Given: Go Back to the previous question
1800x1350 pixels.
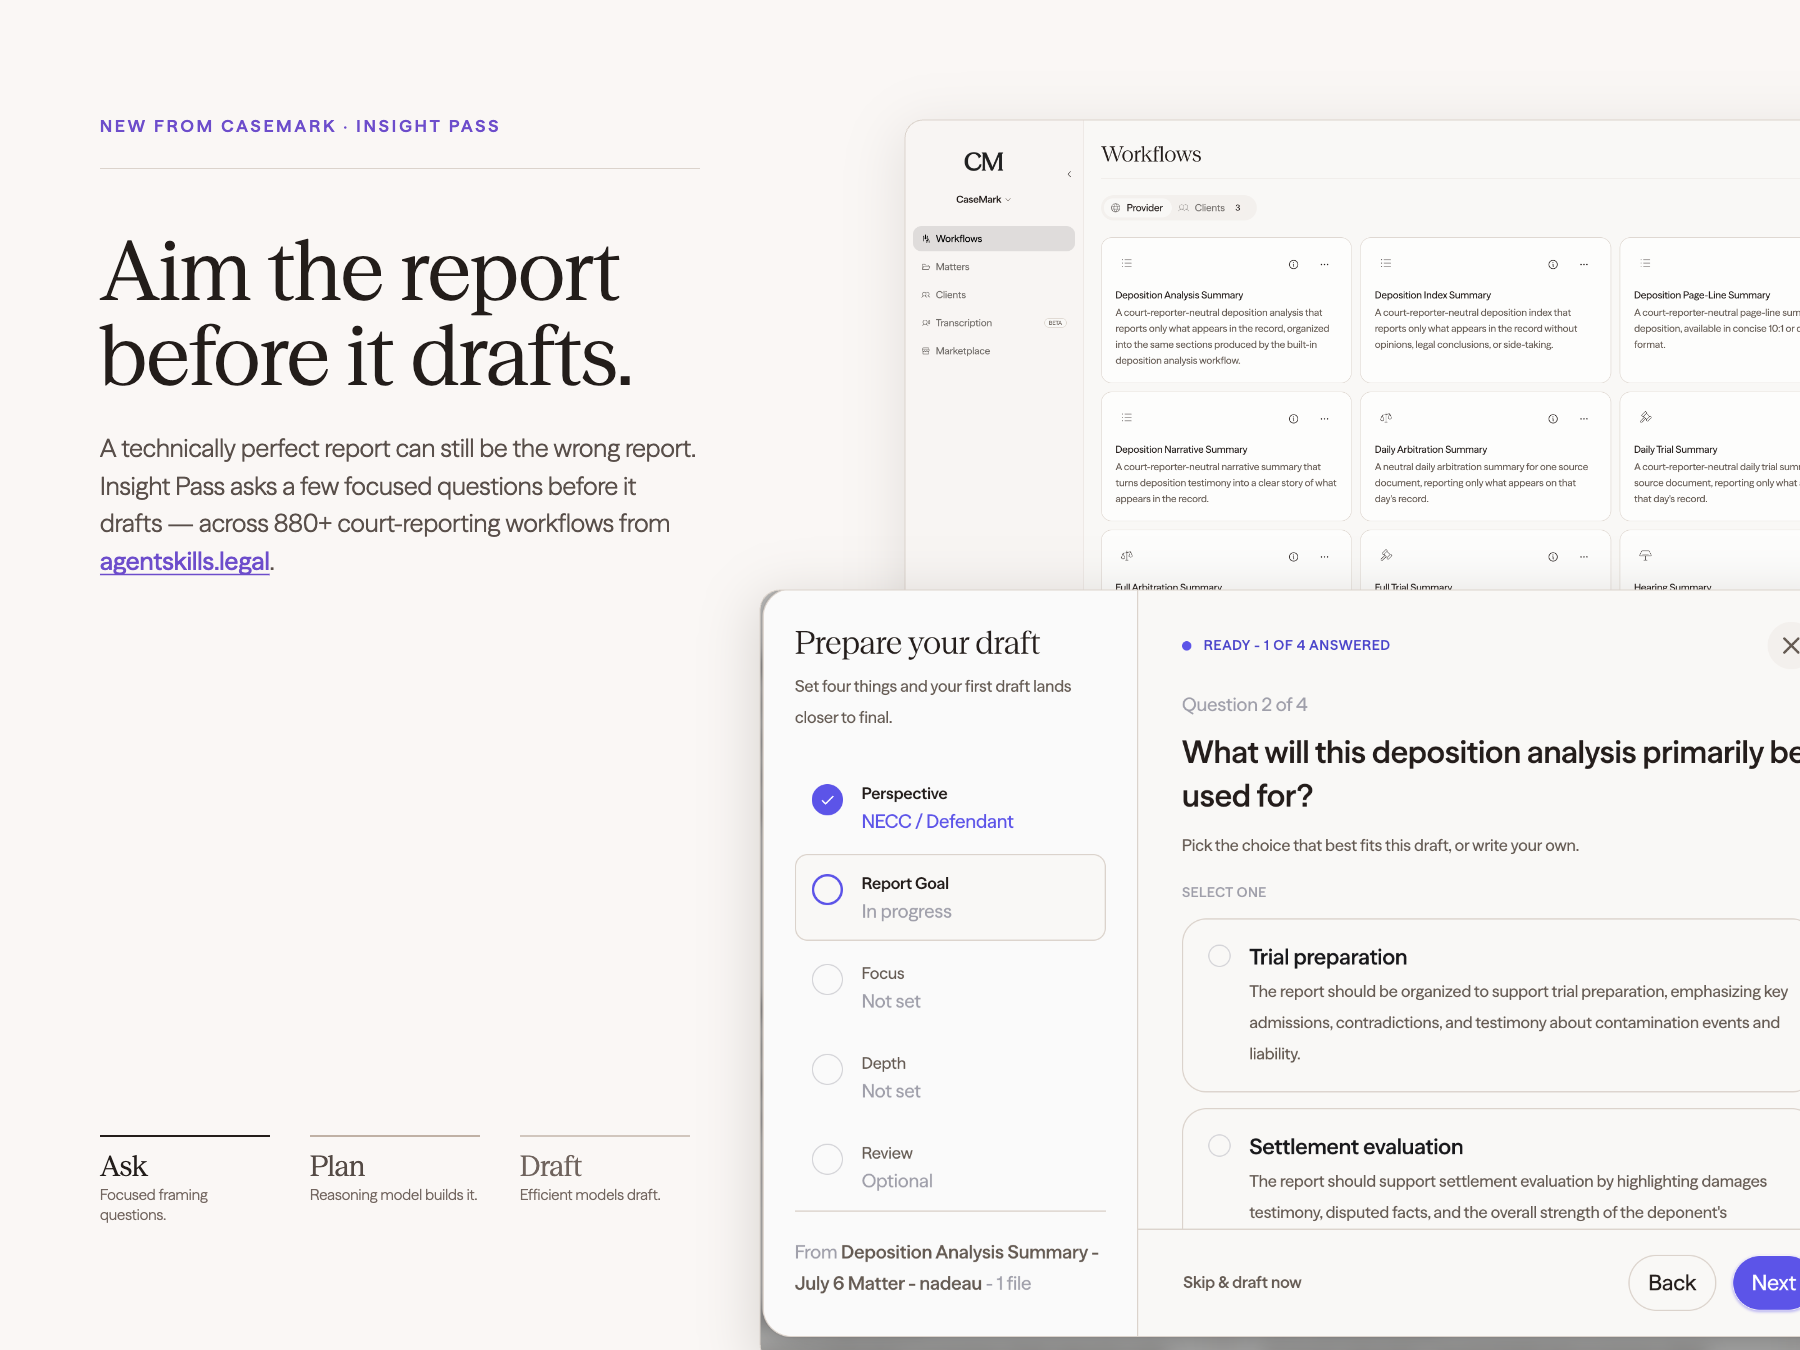Looking at the screenshot, I should (x=1672, y=1283).
